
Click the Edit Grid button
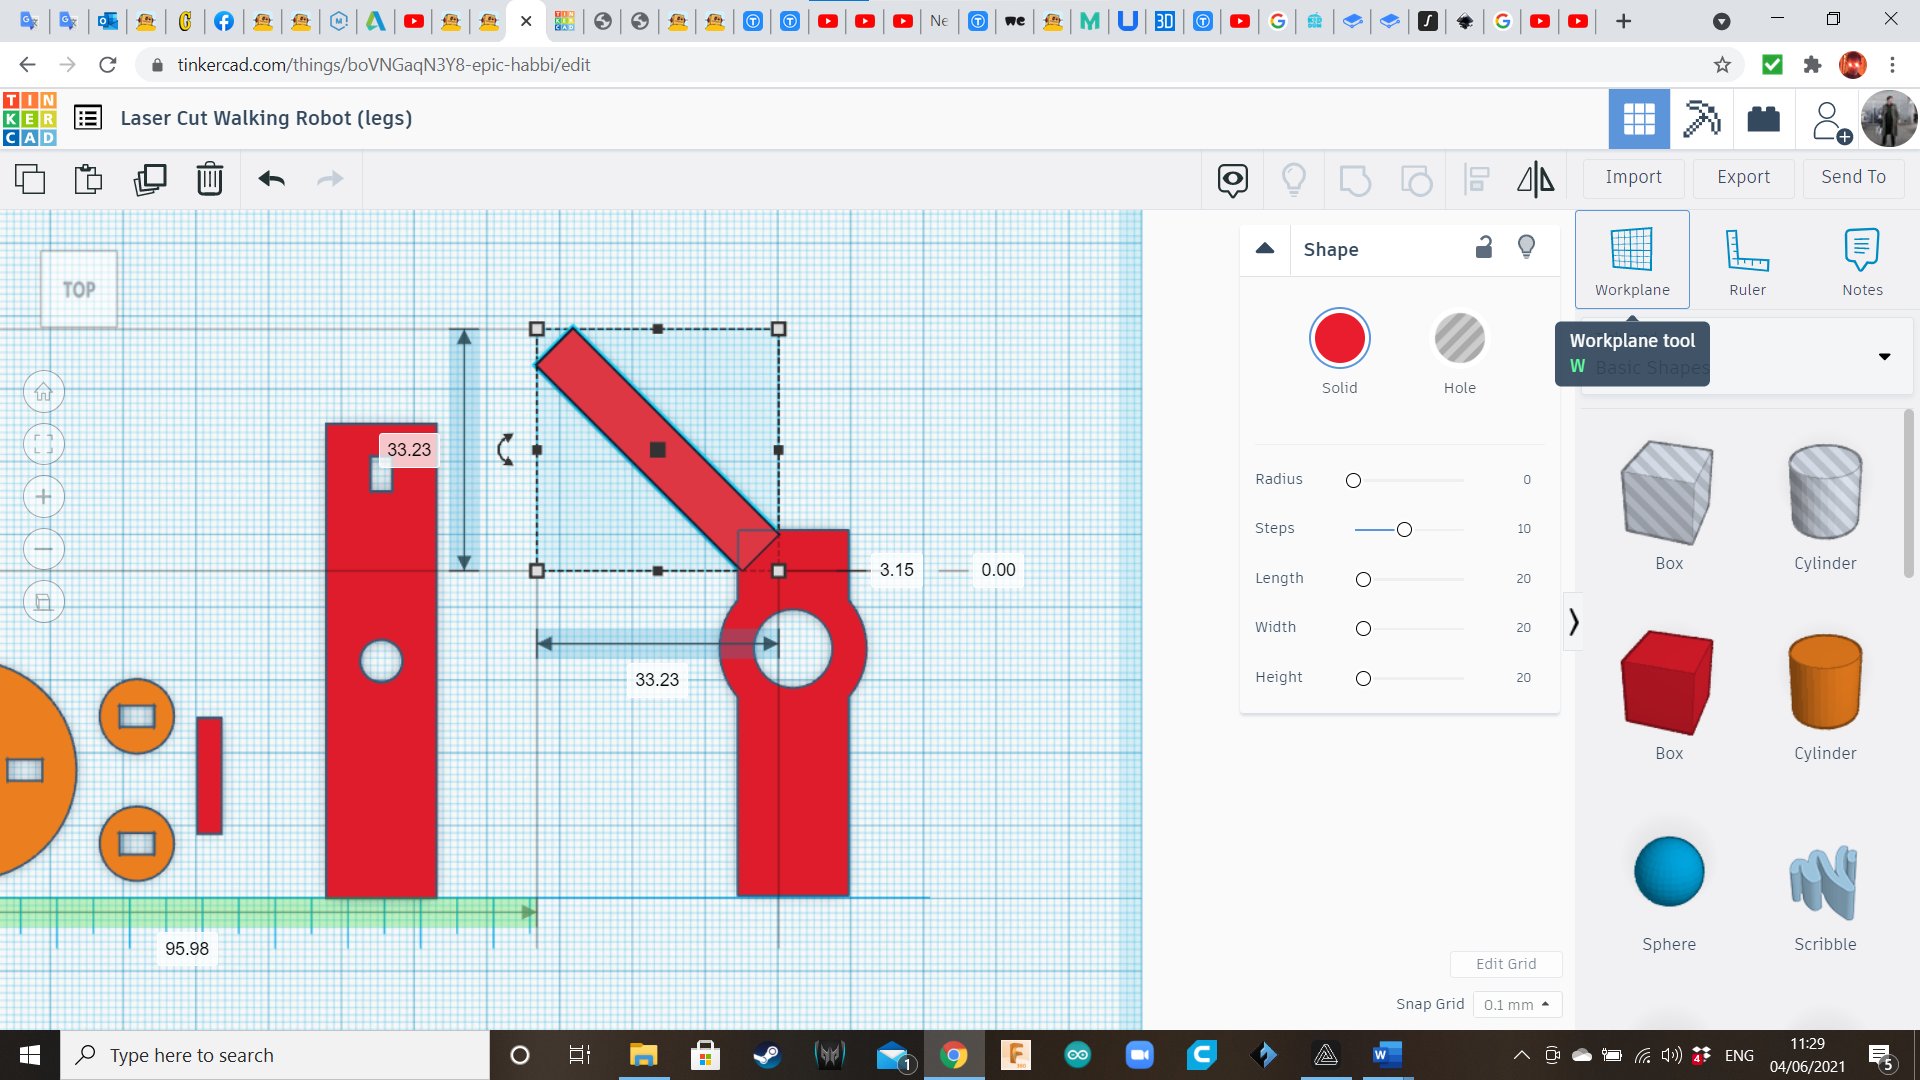[1506, 964]
